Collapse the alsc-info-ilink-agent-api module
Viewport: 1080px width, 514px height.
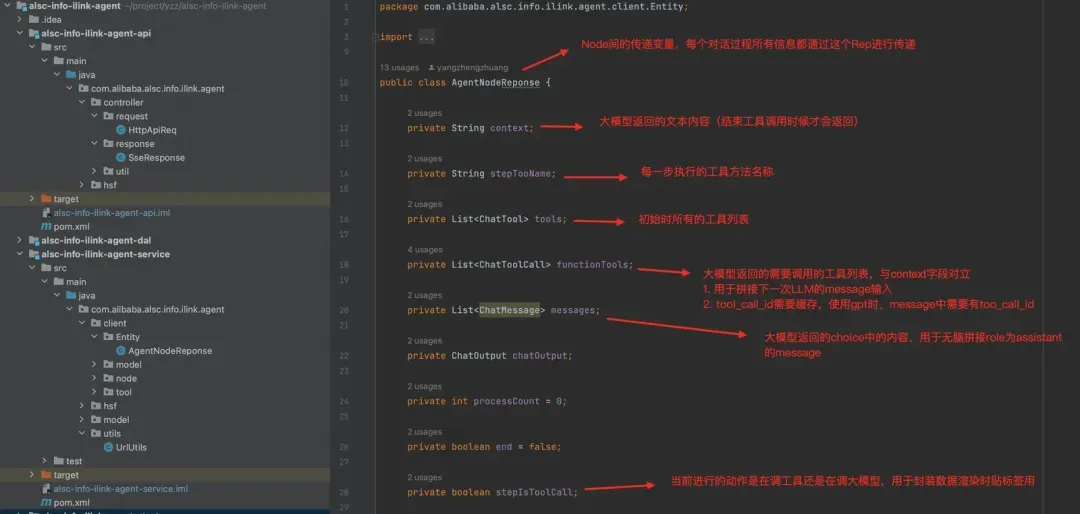[x=19, y=34]
